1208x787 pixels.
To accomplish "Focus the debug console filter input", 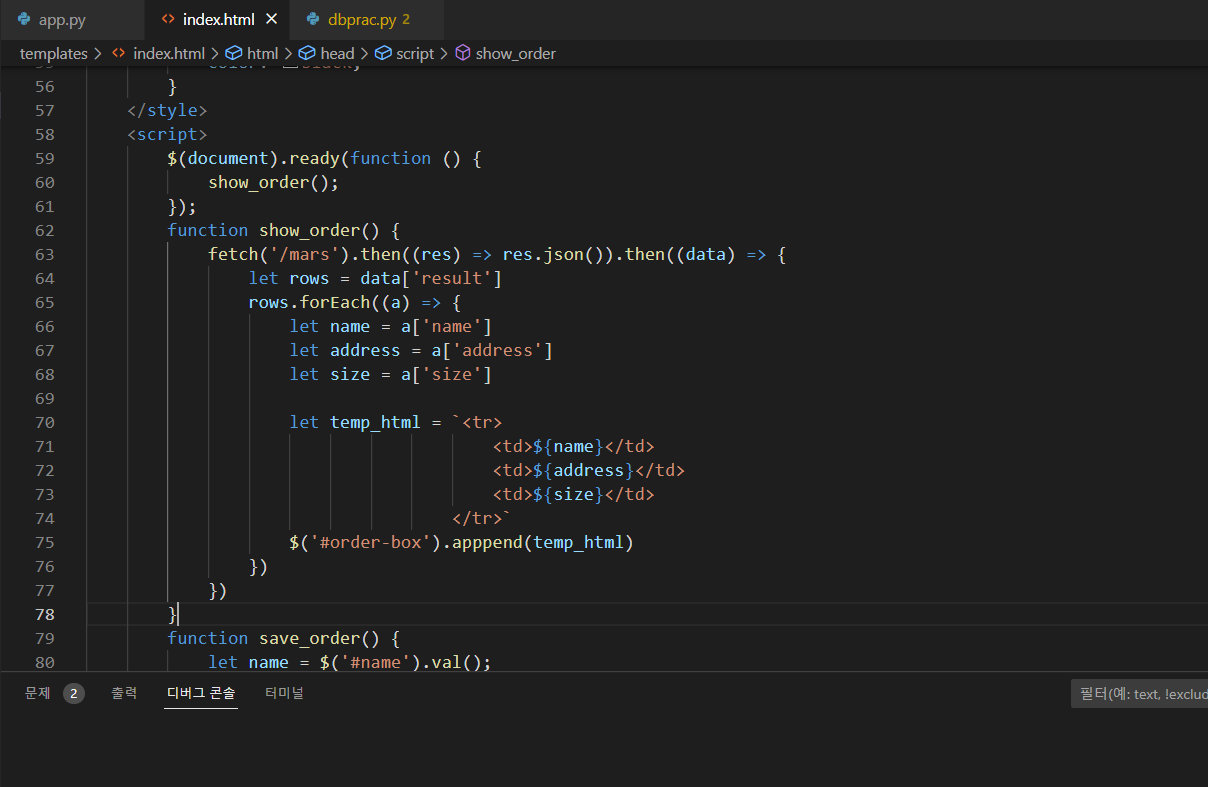I will click(x=1139, y=694).
